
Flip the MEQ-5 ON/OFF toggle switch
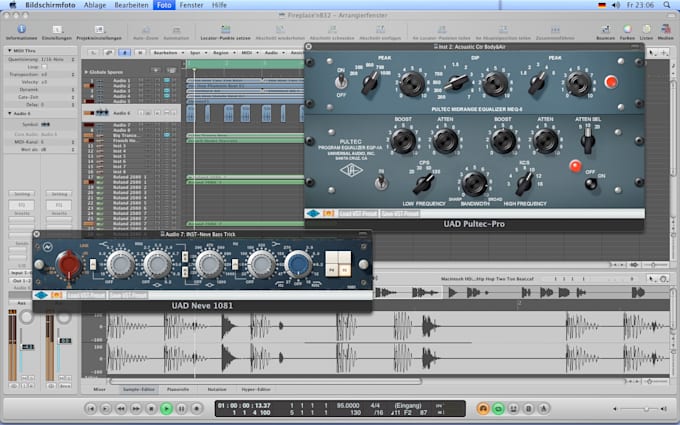coord(341,81)
